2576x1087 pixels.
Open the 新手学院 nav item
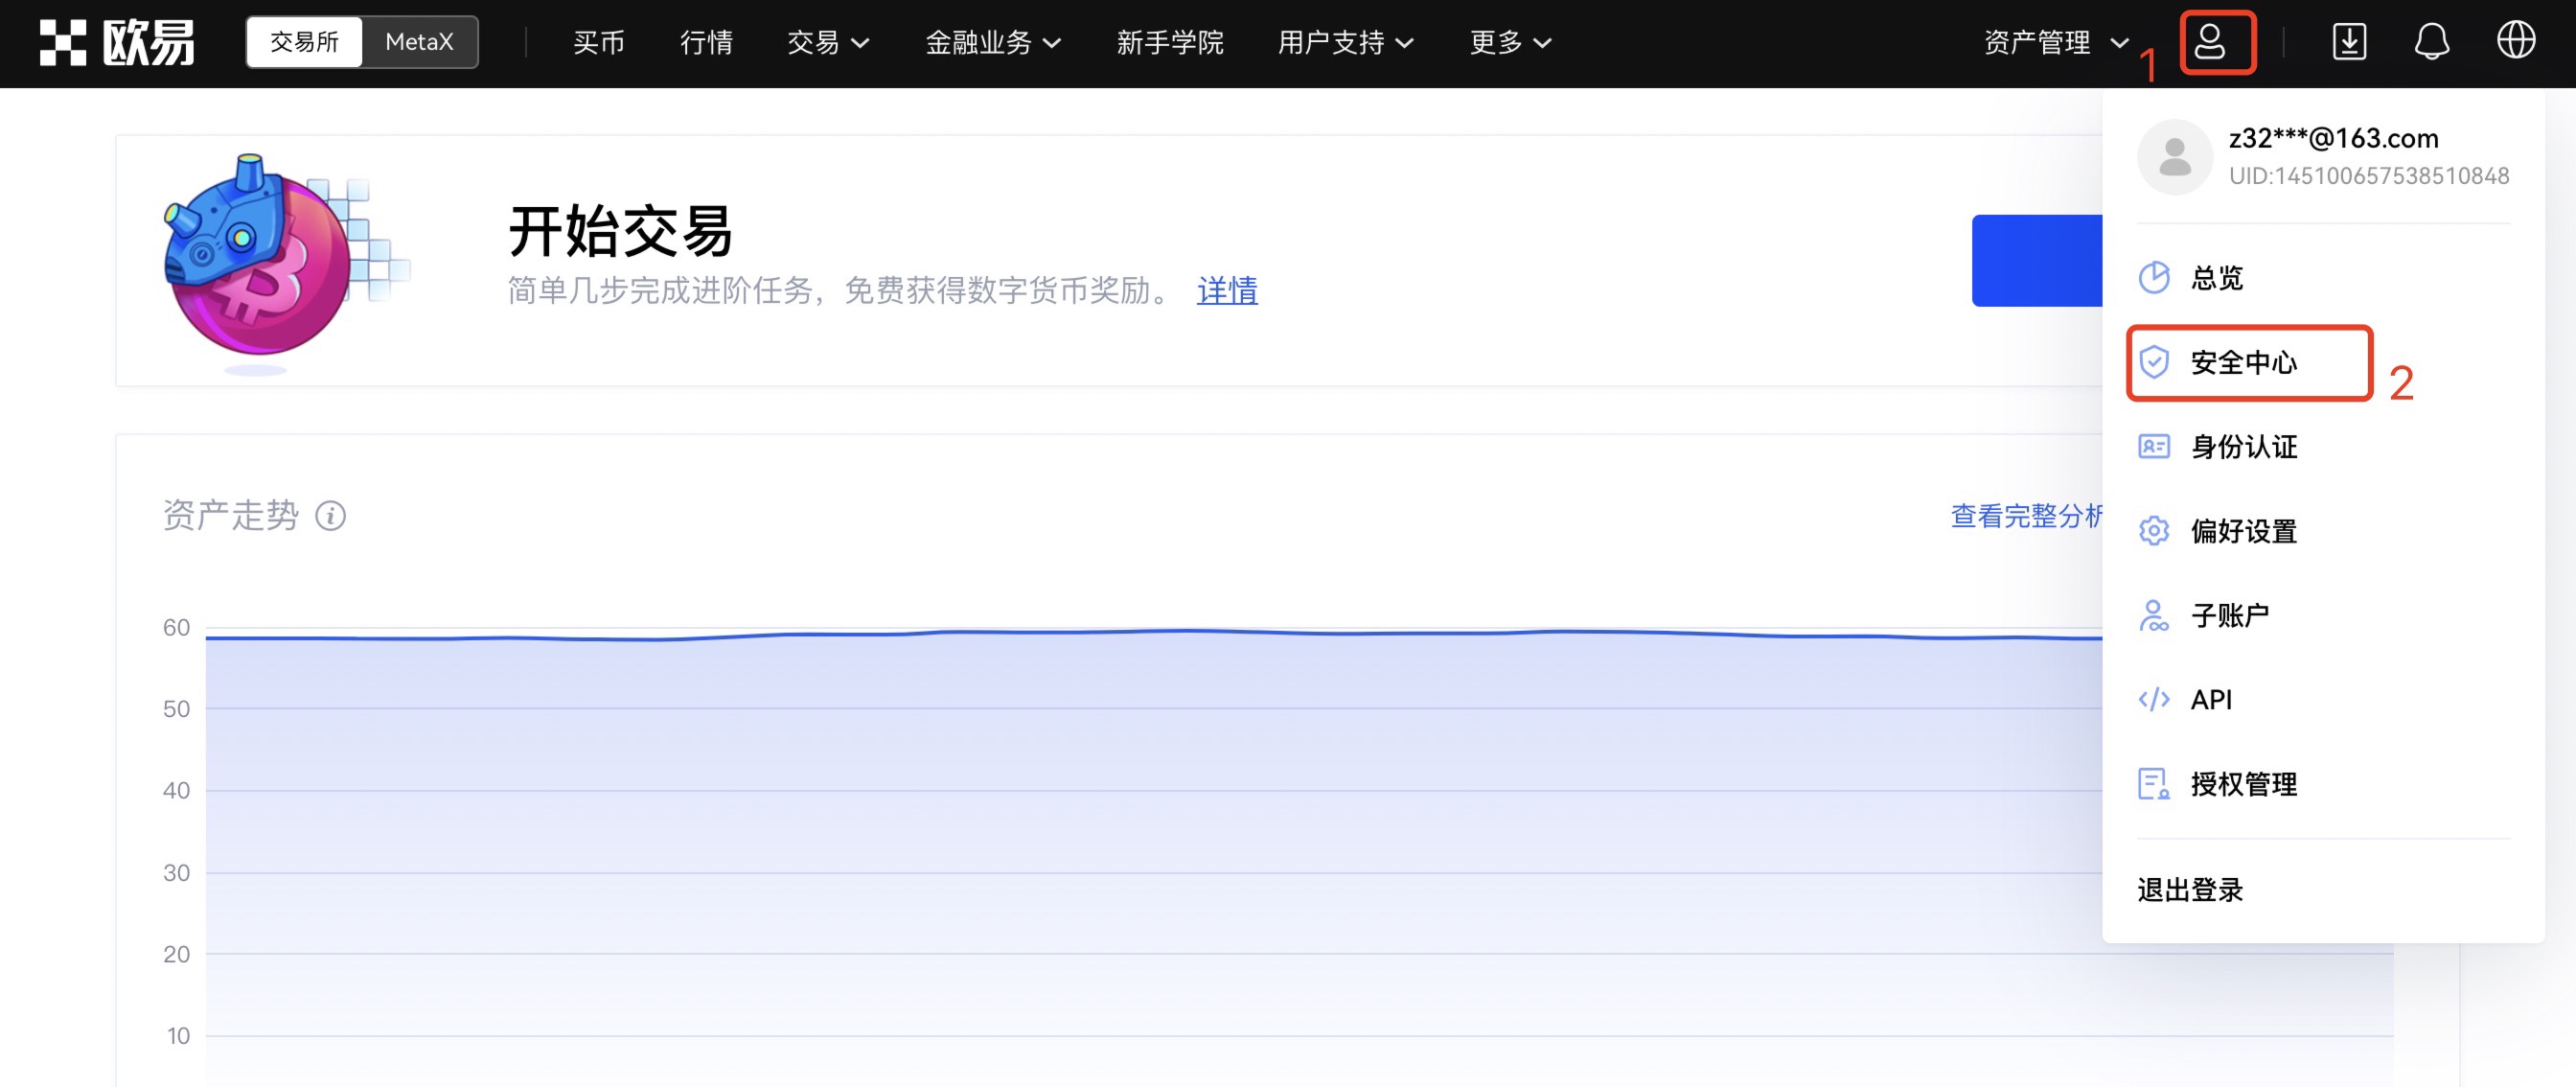pos(1169,42)
